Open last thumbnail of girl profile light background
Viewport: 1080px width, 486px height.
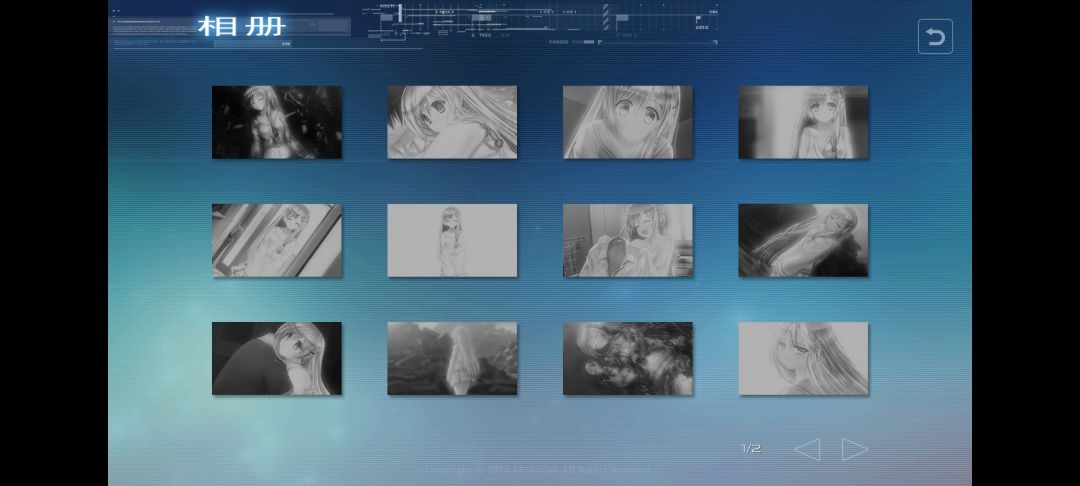pos(803,359)
